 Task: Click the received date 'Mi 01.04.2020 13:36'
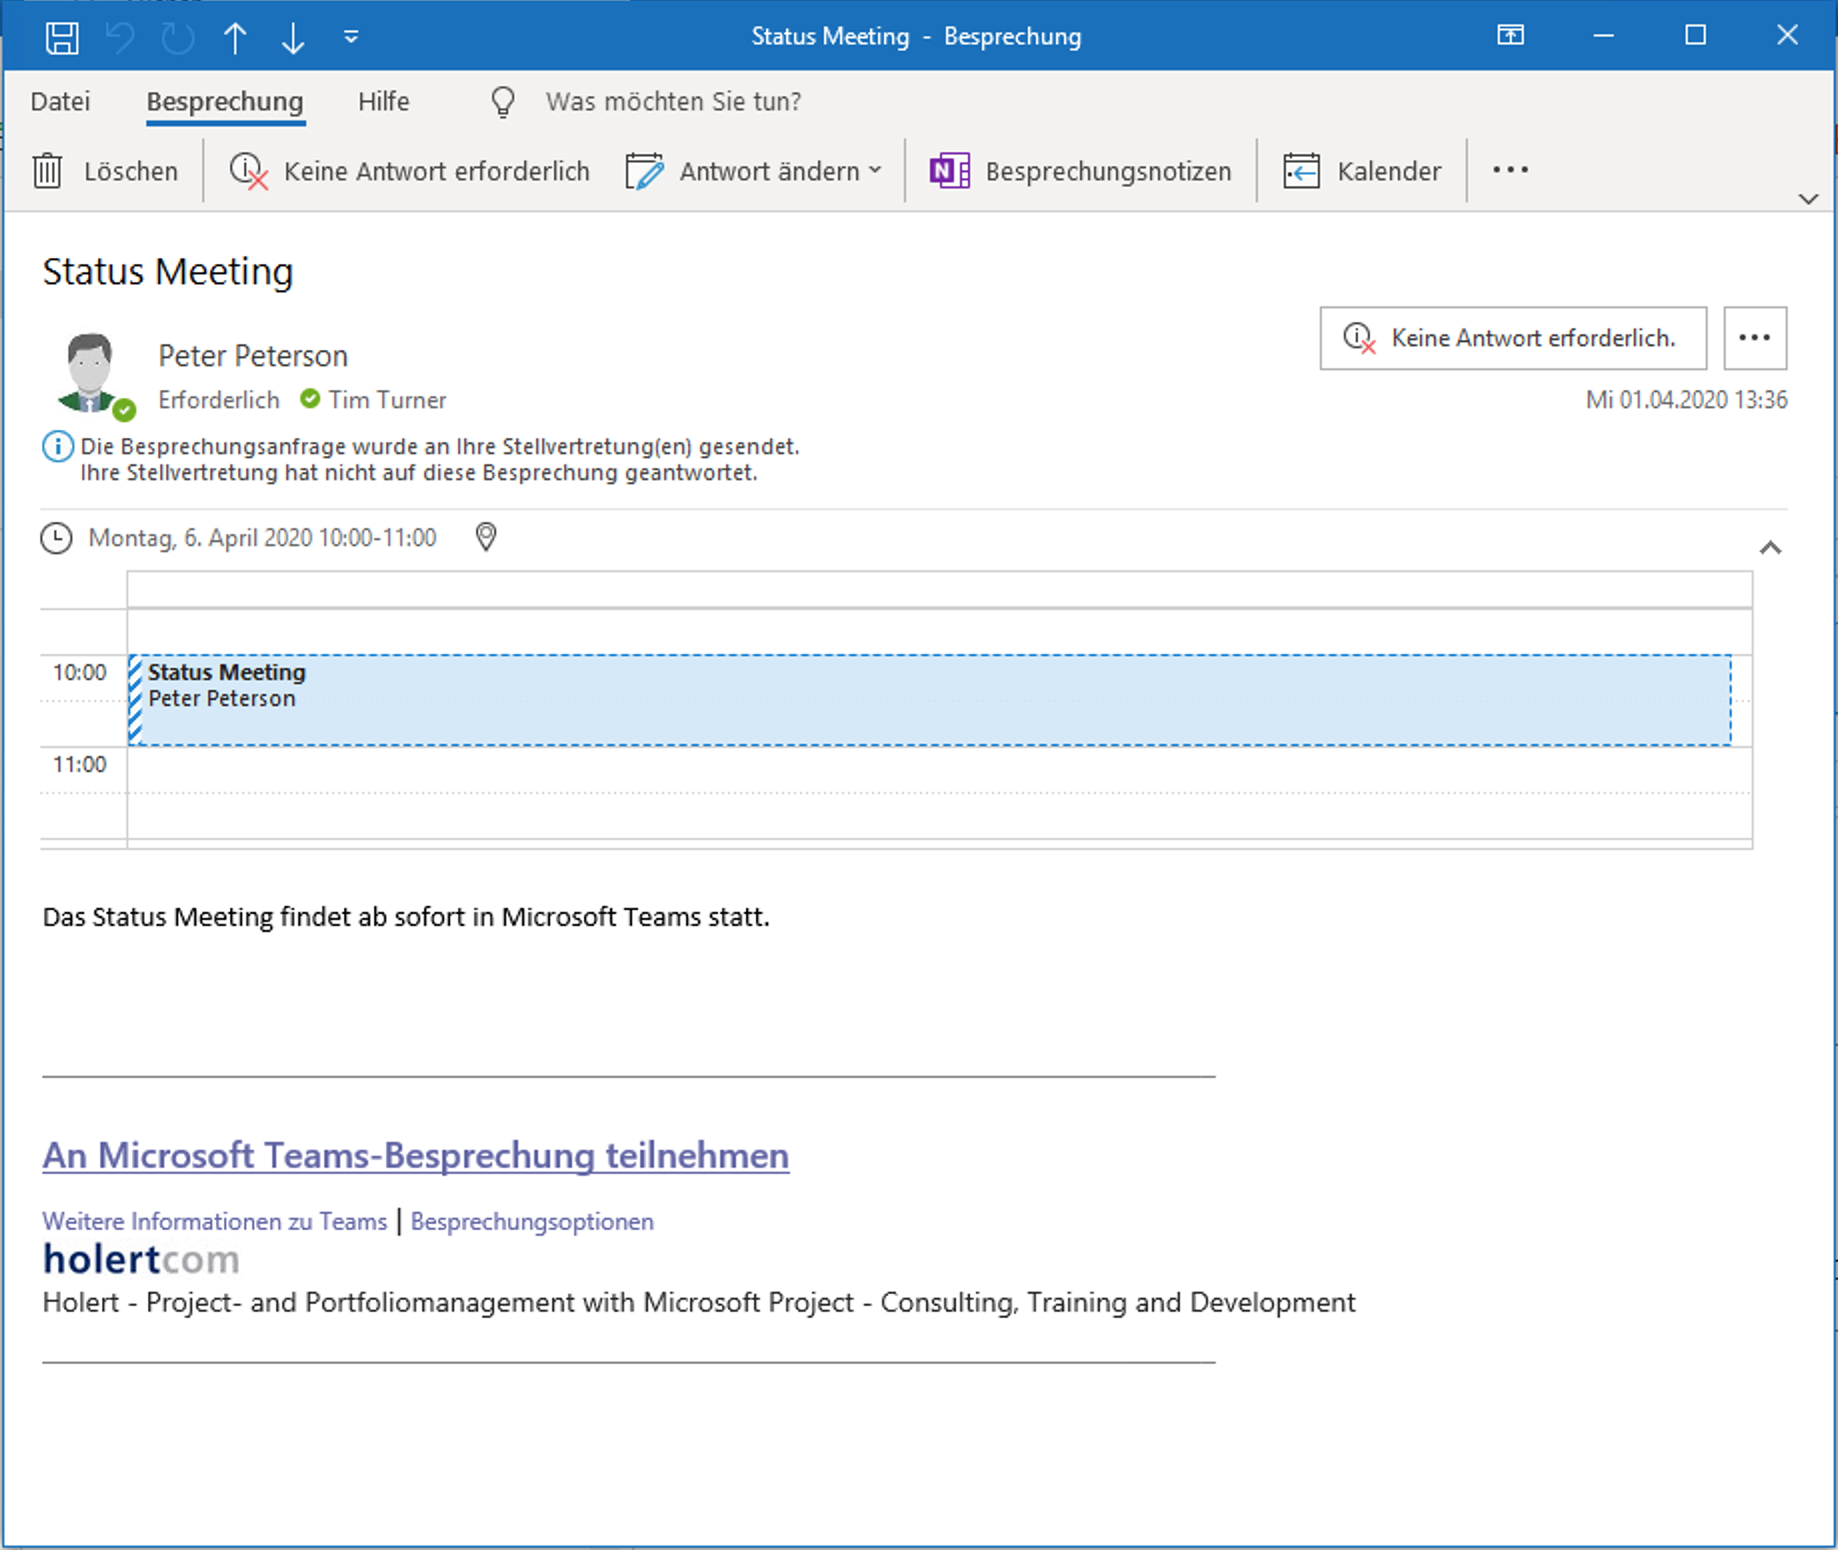(1686, 400)
